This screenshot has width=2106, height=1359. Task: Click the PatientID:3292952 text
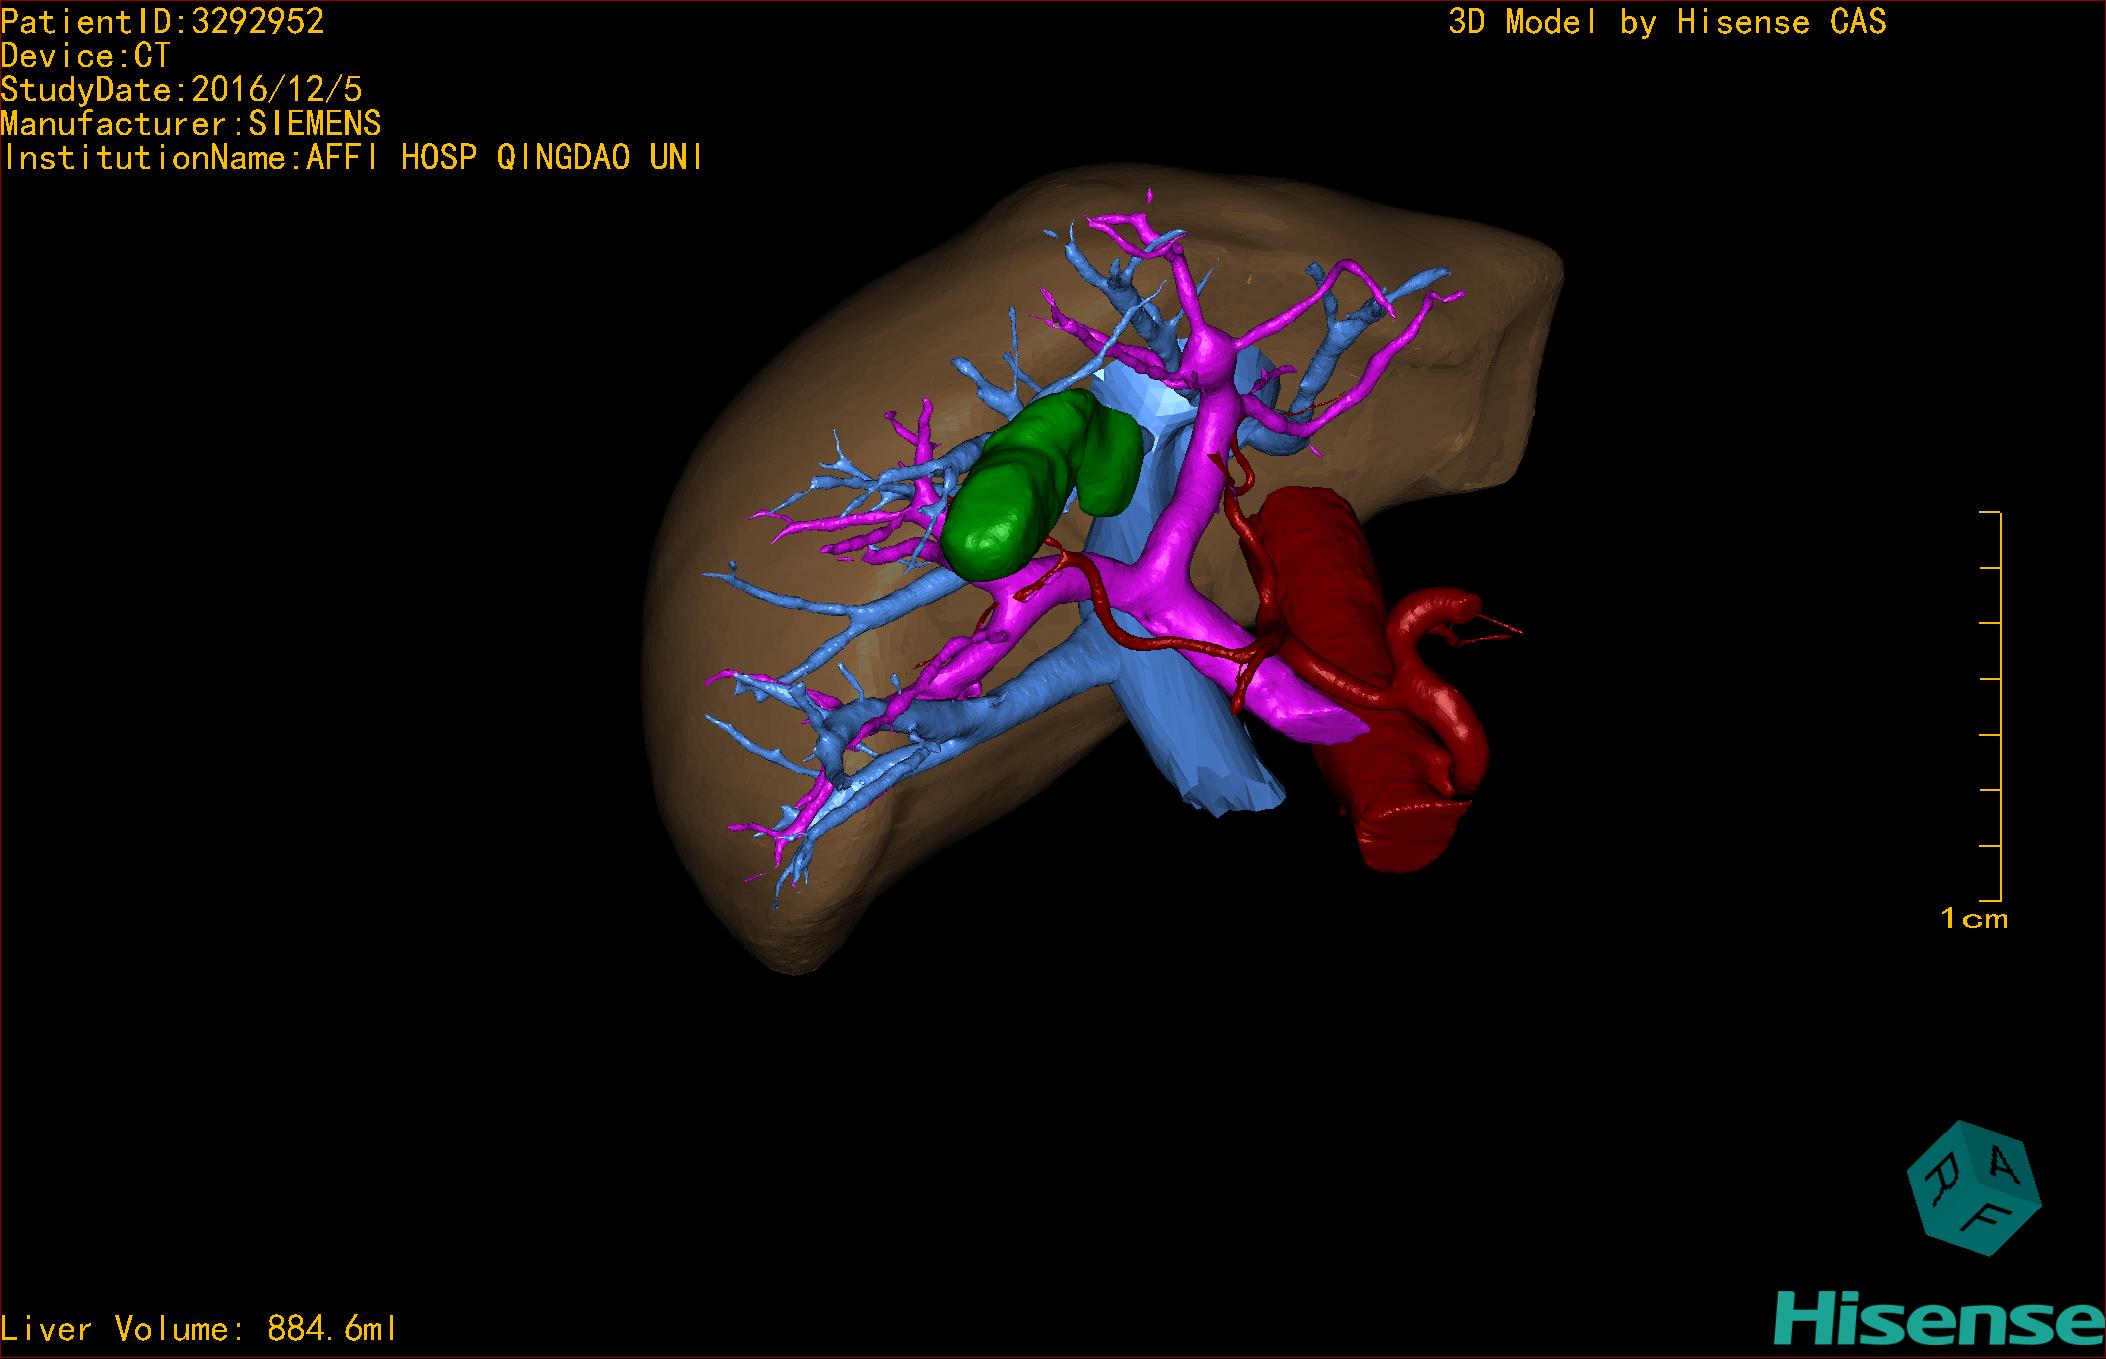tap(162, 21)
